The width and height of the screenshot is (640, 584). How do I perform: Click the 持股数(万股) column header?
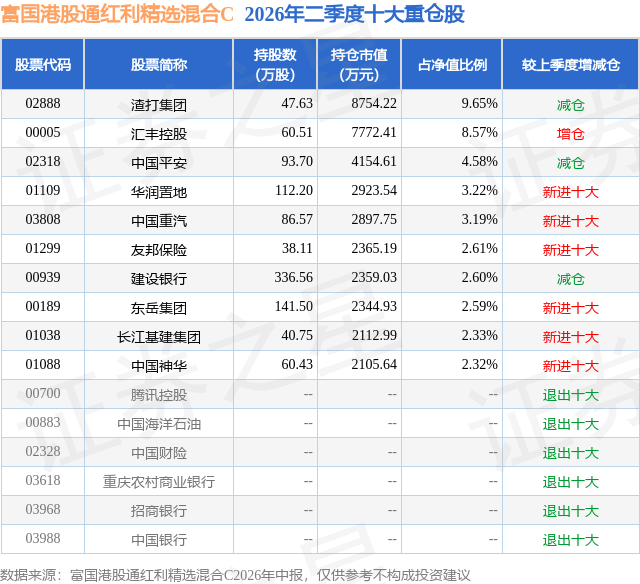(x=275, y=64)
